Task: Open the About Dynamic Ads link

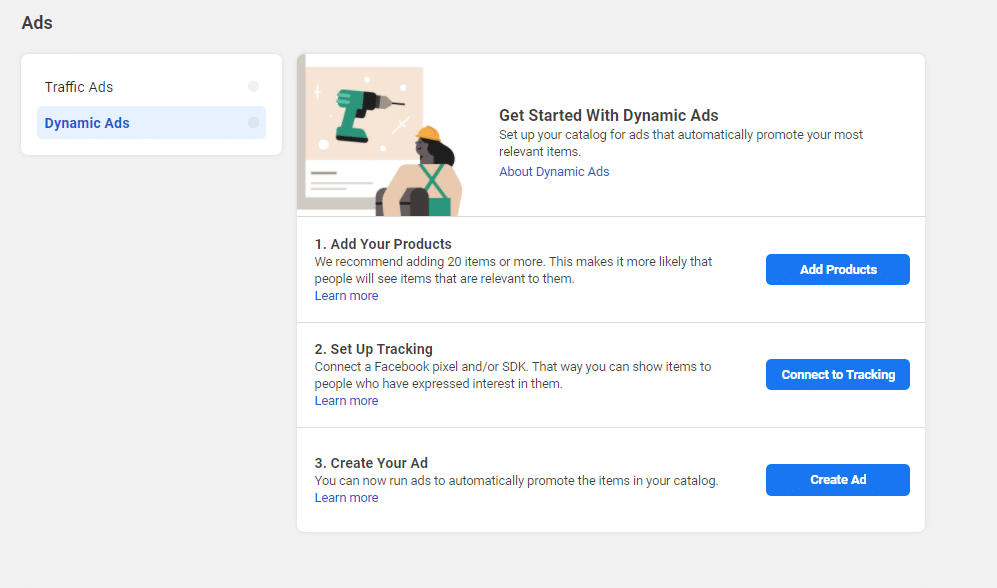Action: [x=554, y=172]
